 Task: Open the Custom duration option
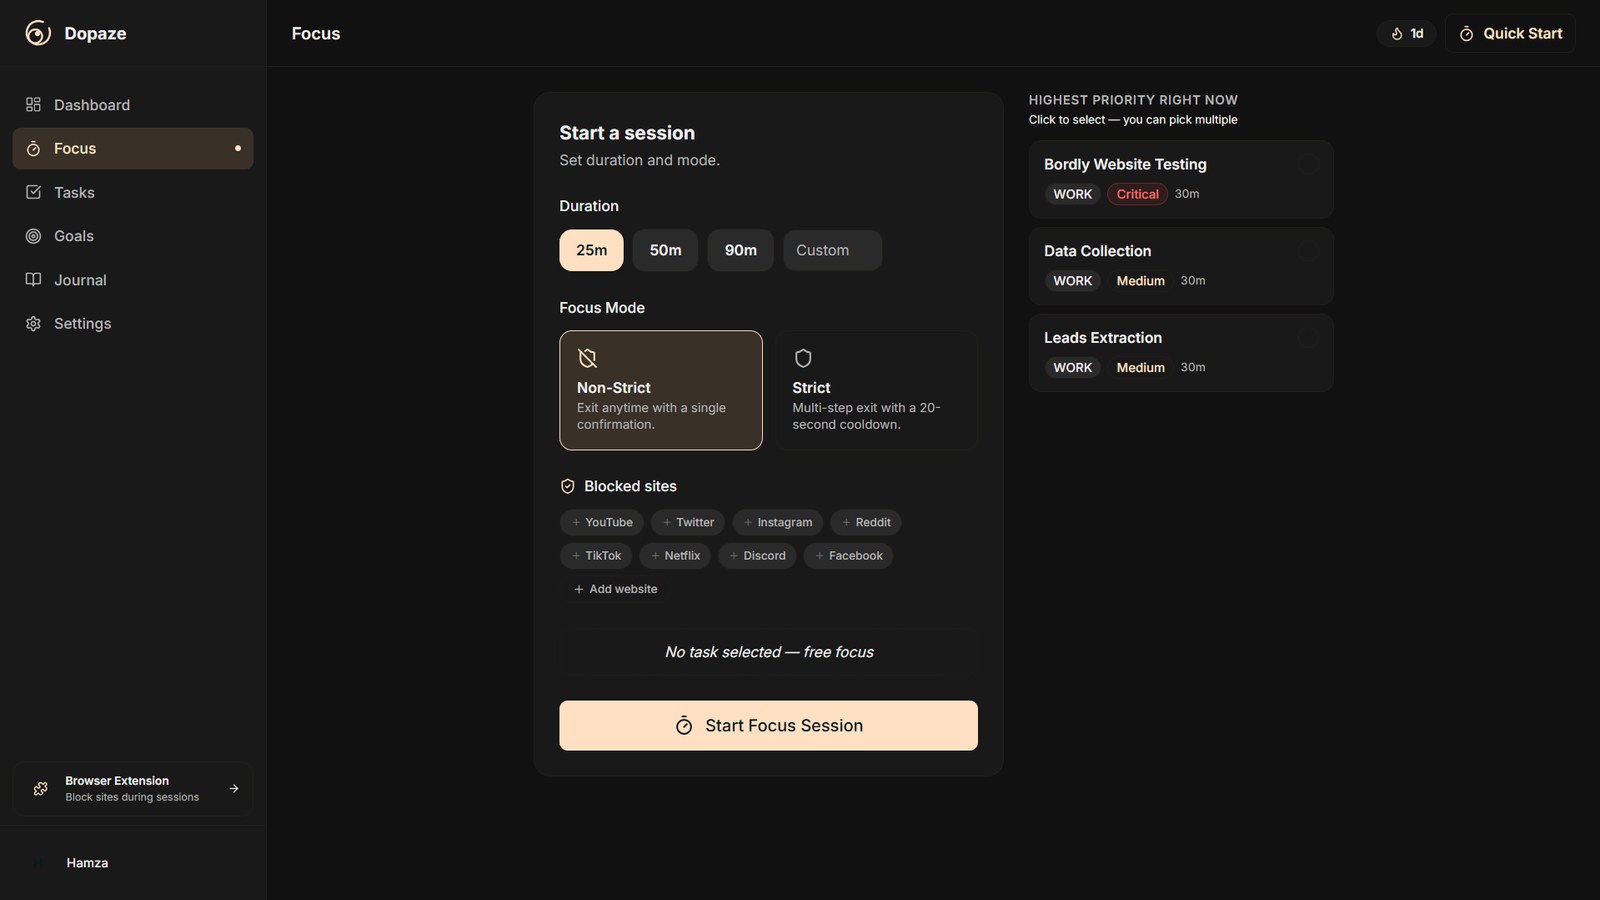[832, 250]
